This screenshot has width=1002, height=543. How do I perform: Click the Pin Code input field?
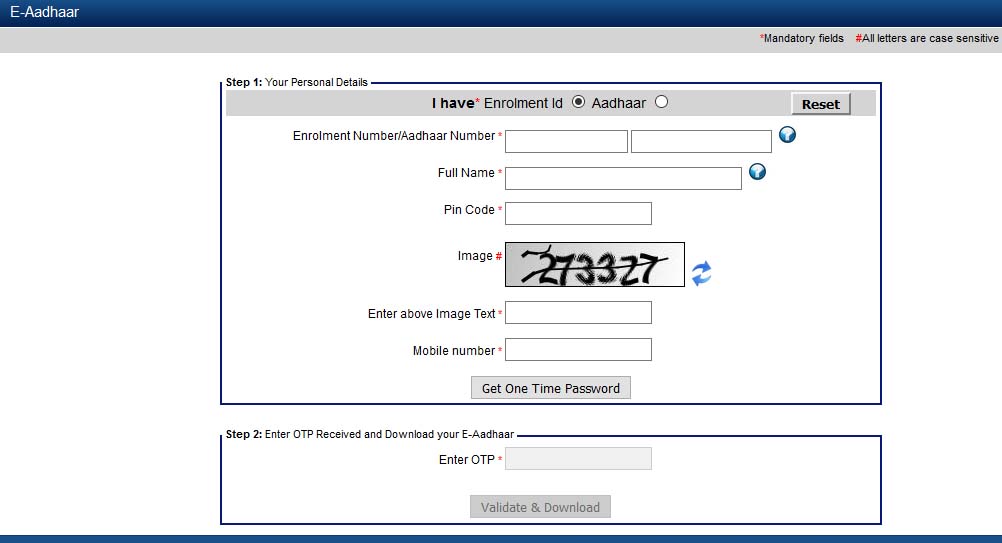coord(578,213)
